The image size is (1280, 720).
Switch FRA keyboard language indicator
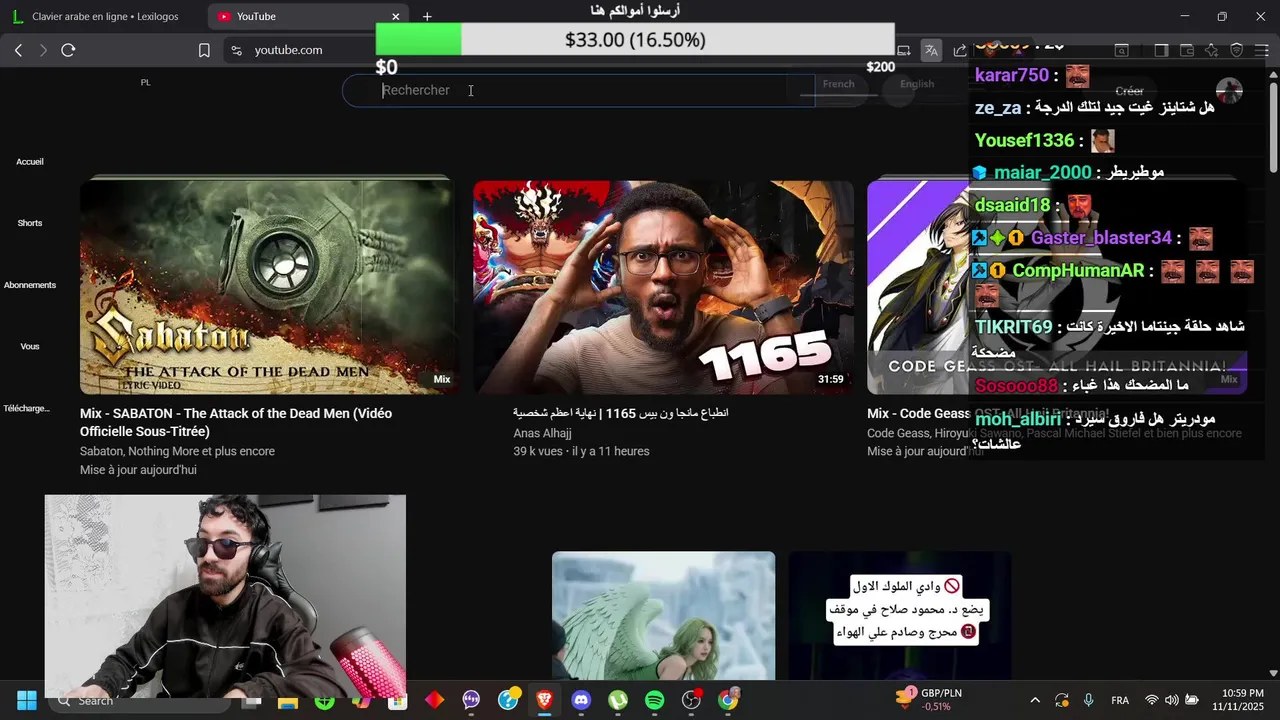click(x=1120, y=700)
